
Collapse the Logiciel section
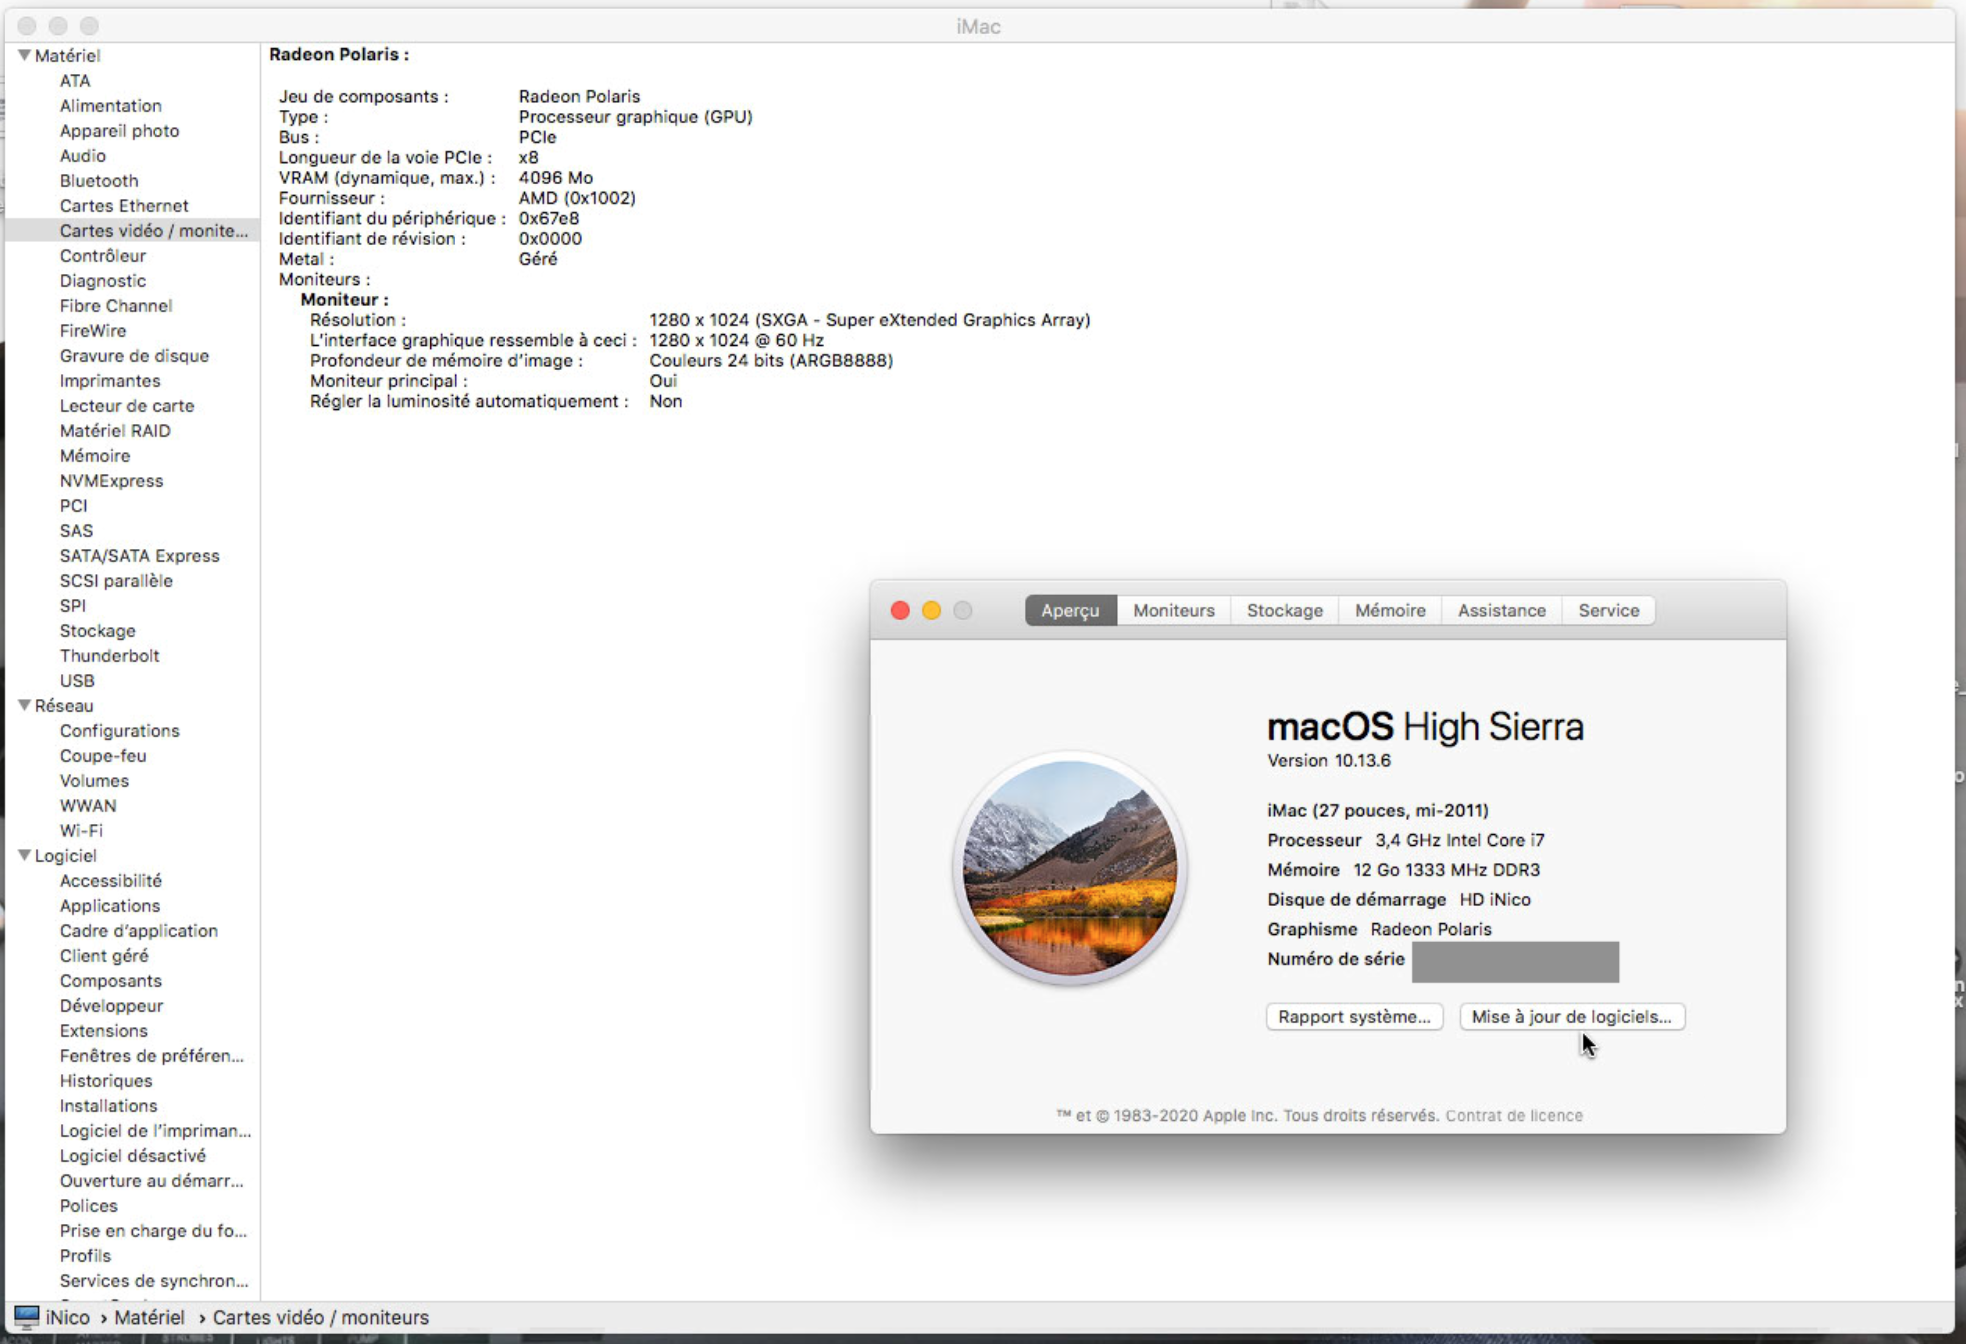pos(24,855)
